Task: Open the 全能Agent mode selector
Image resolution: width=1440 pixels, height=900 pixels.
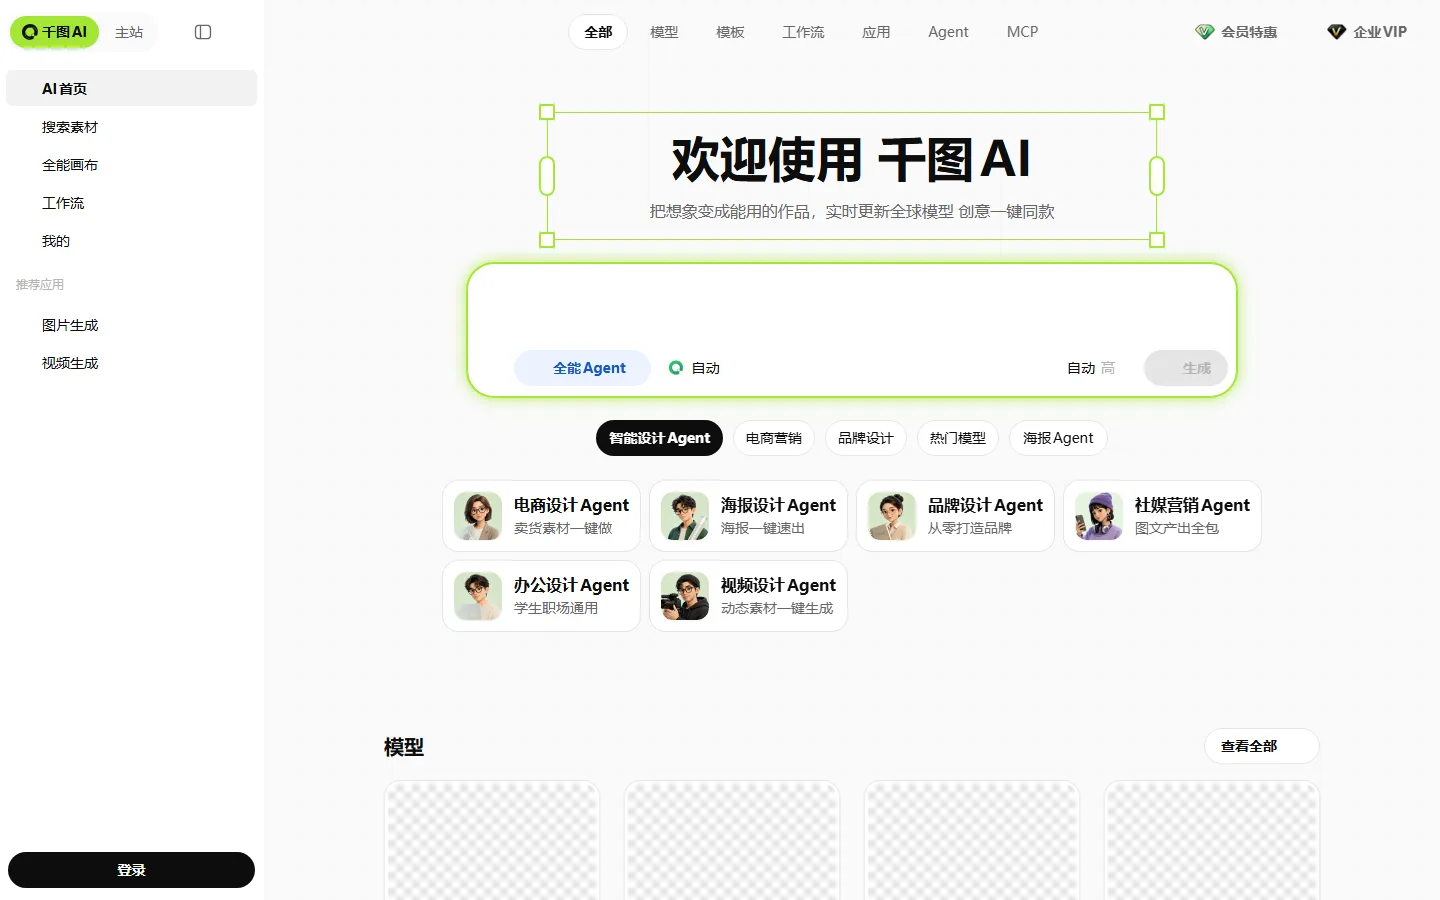Action: 582,368
